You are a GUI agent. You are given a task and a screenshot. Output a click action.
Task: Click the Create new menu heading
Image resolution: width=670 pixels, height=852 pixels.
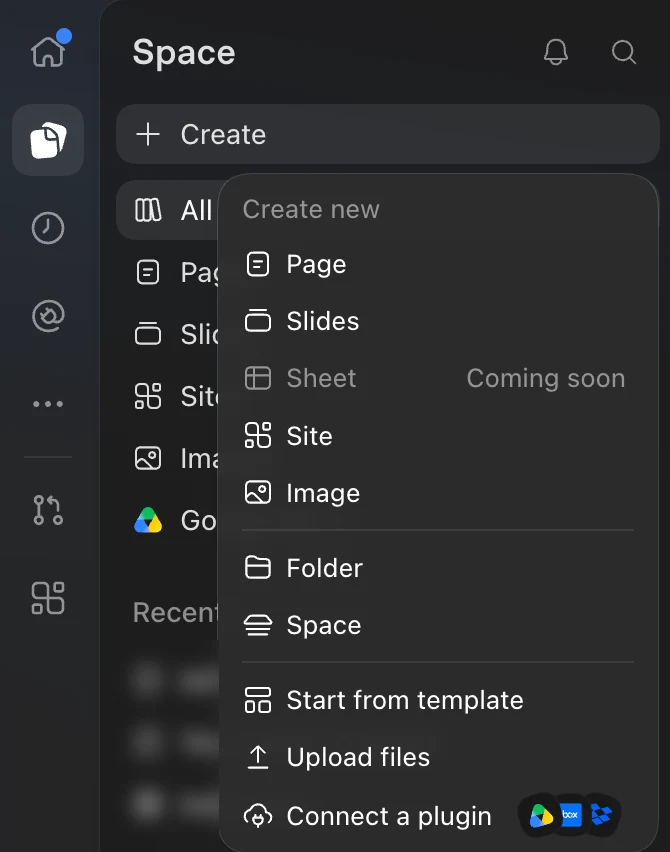pos(311,209)
